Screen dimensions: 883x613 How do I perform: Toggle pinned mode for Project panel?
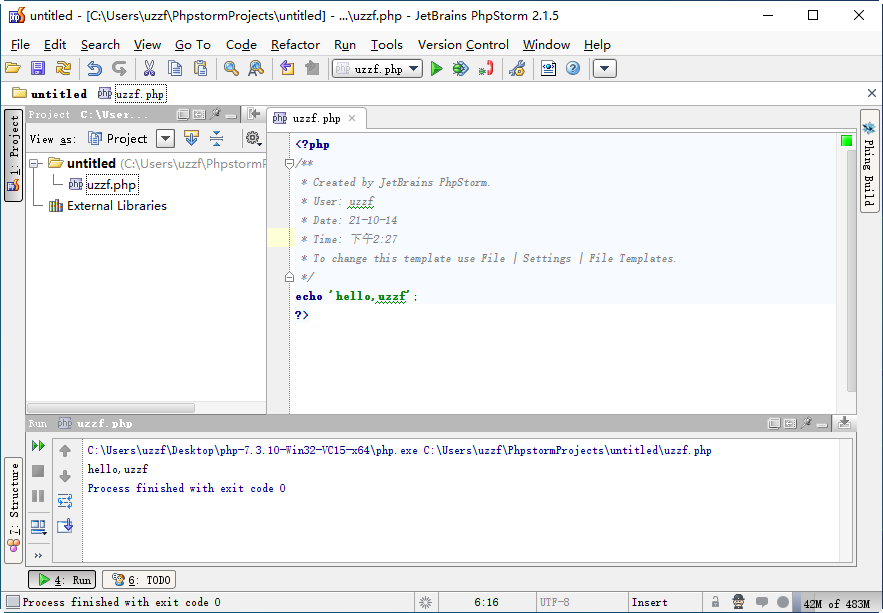coord(215,114)
